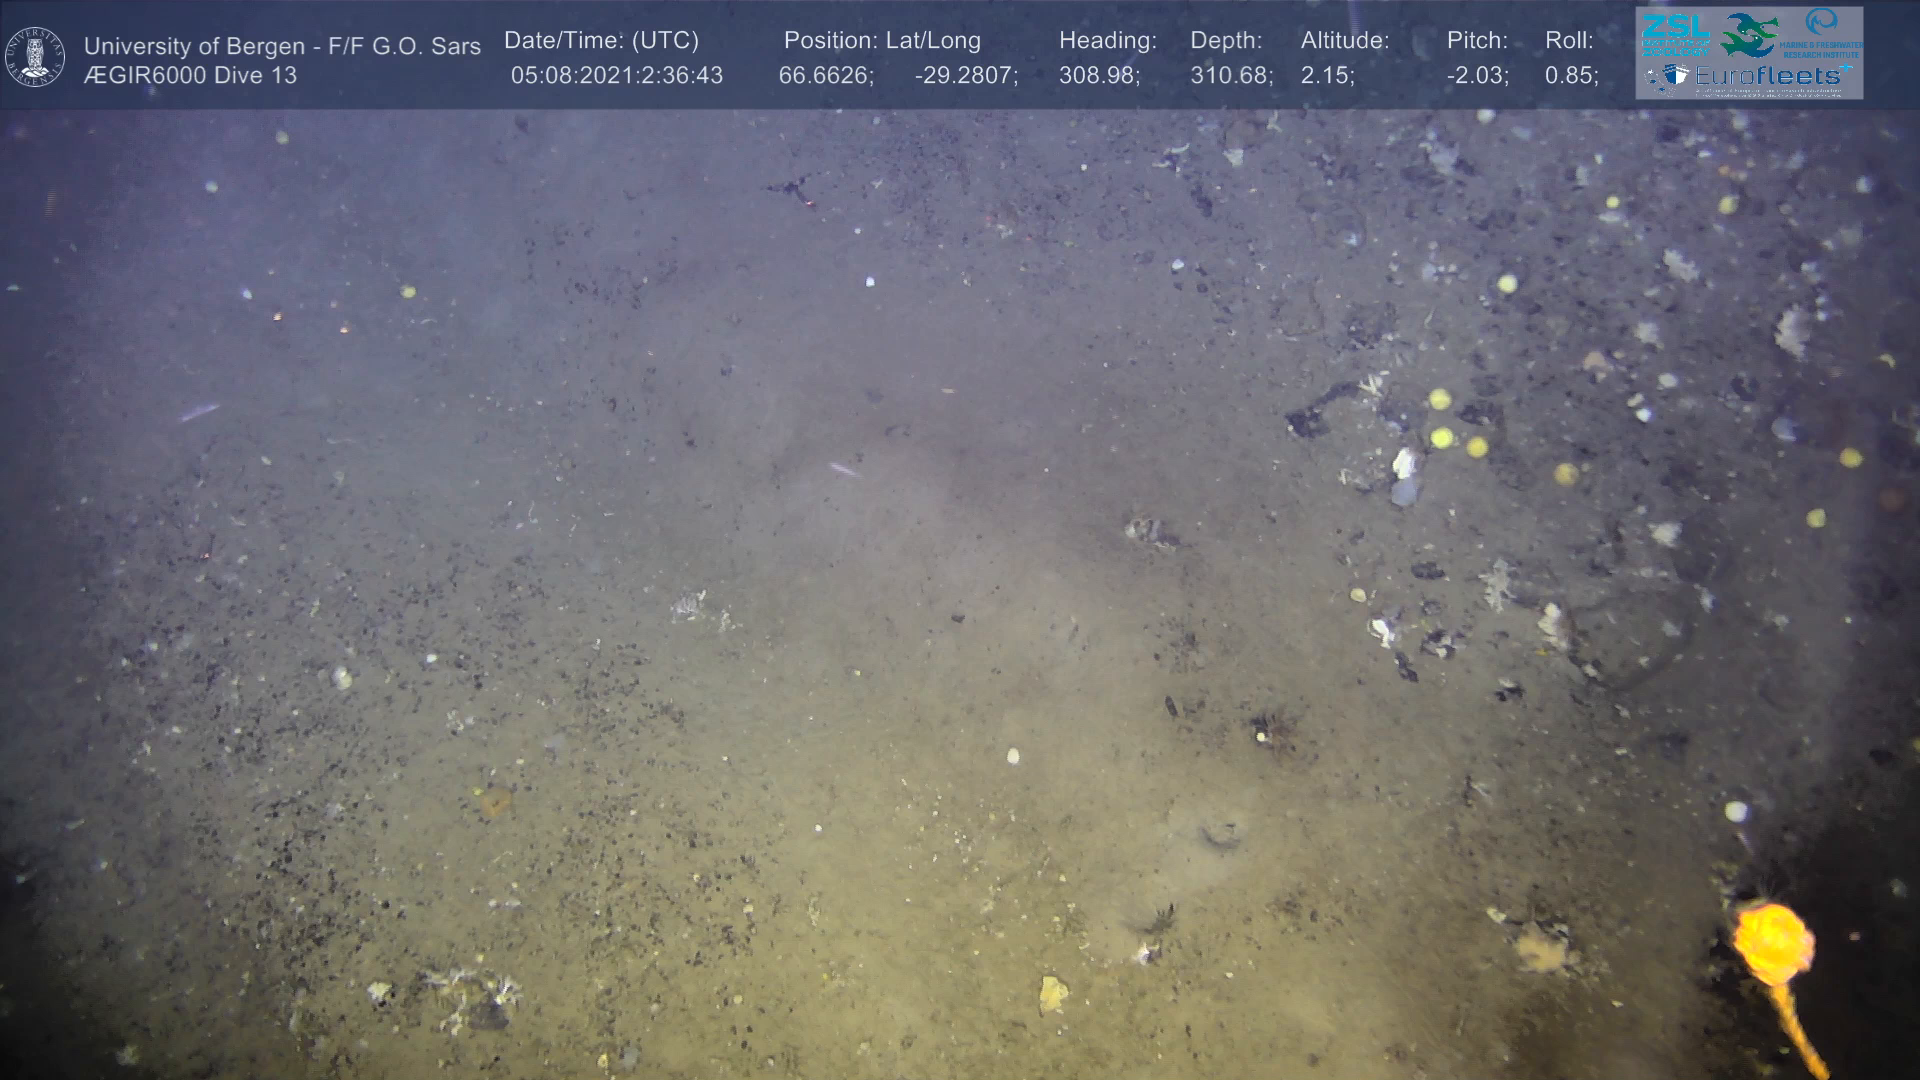Click the Depth value 310.68
Viewport: 1920px width, 1080px height.
[x=1230, y=76]
